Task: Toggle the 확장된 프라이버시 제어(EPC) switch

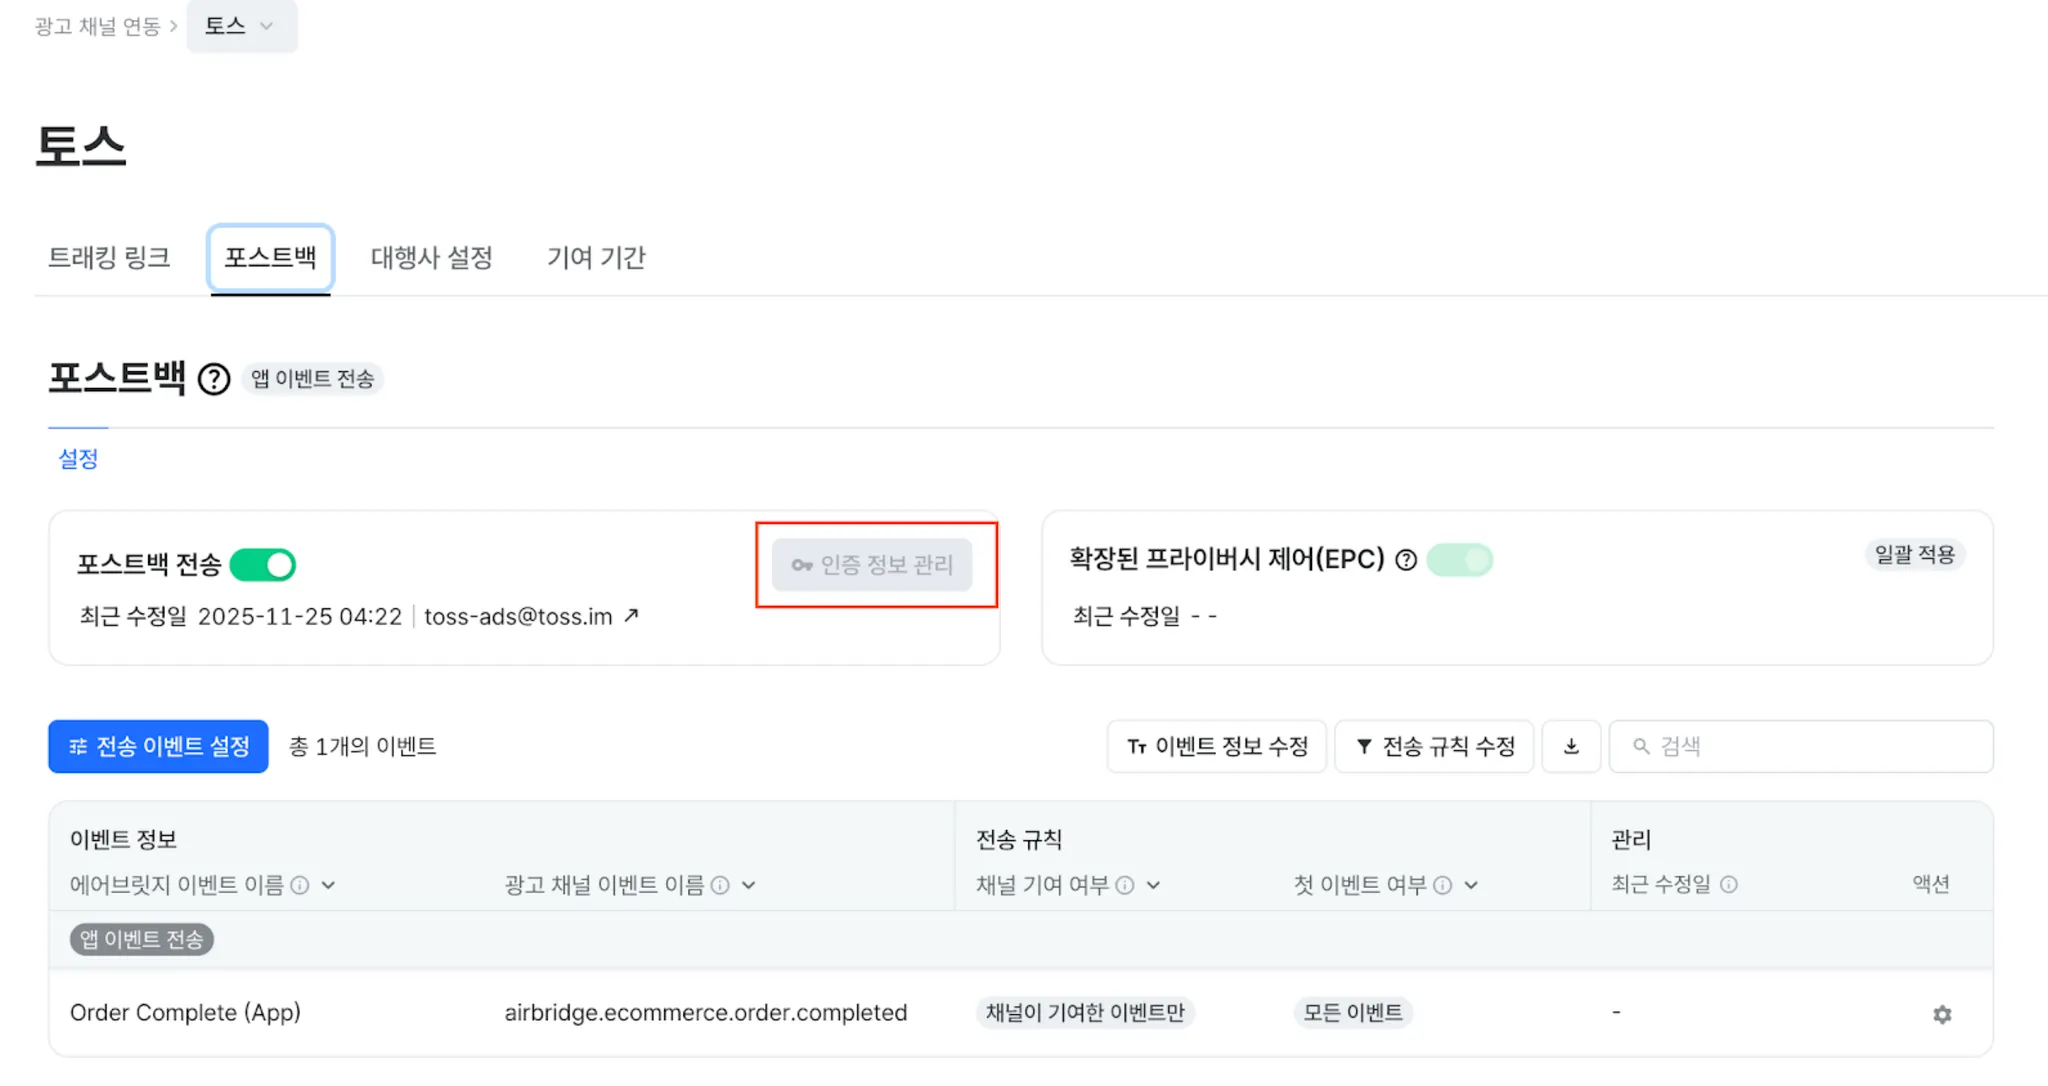Action: 1460,560
